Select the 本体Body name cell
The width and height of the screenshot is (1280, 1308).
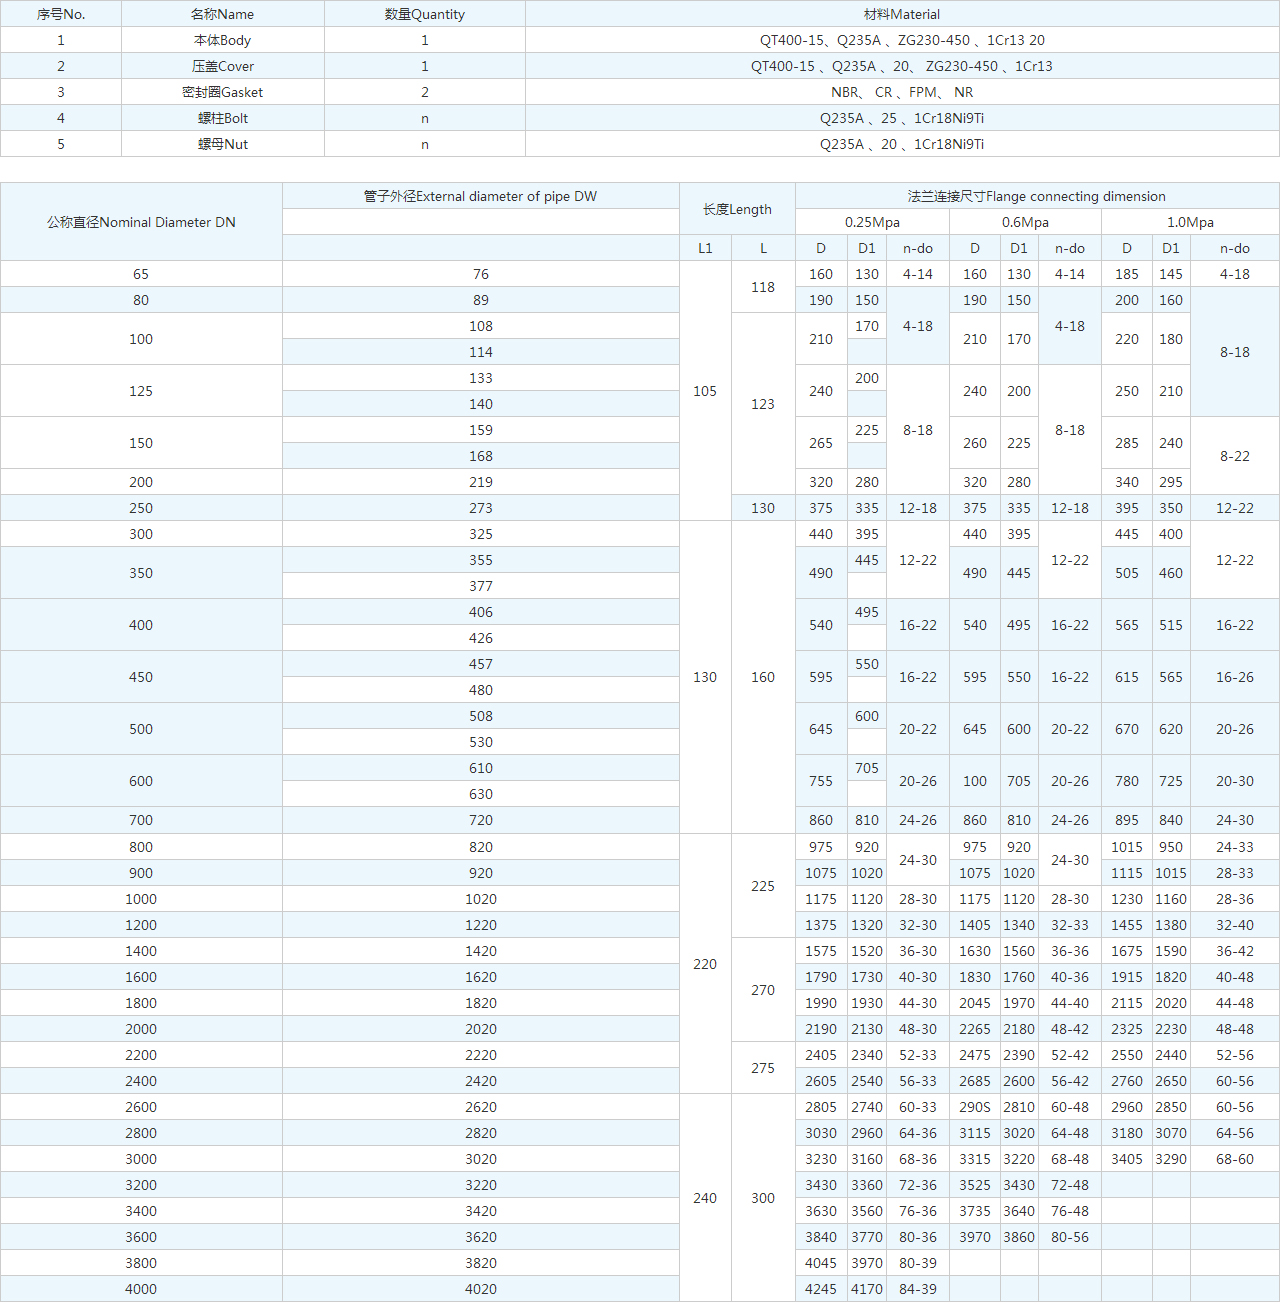[x=222, y=40]
